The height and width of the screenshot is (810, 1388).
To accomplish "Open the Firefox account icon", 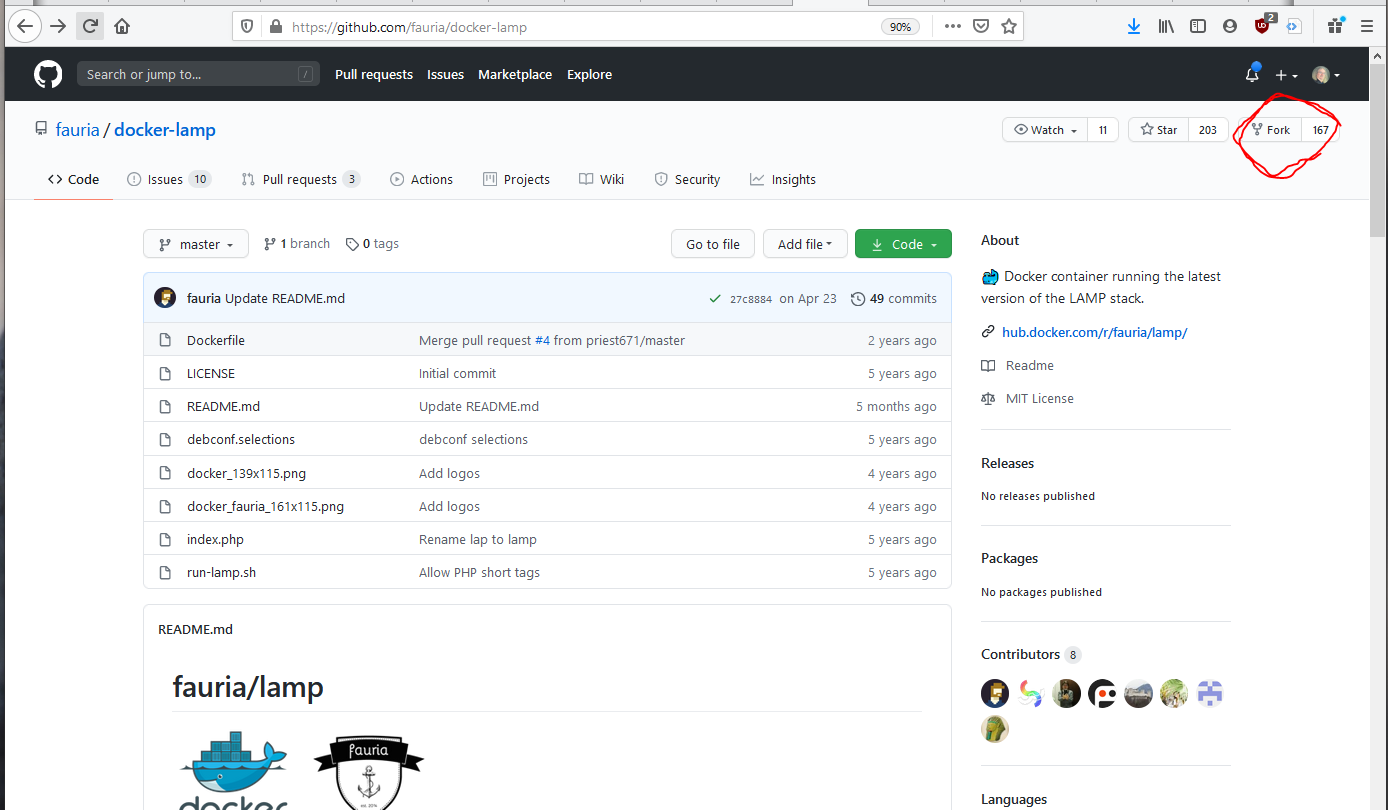I will [x=1230, y=27].
